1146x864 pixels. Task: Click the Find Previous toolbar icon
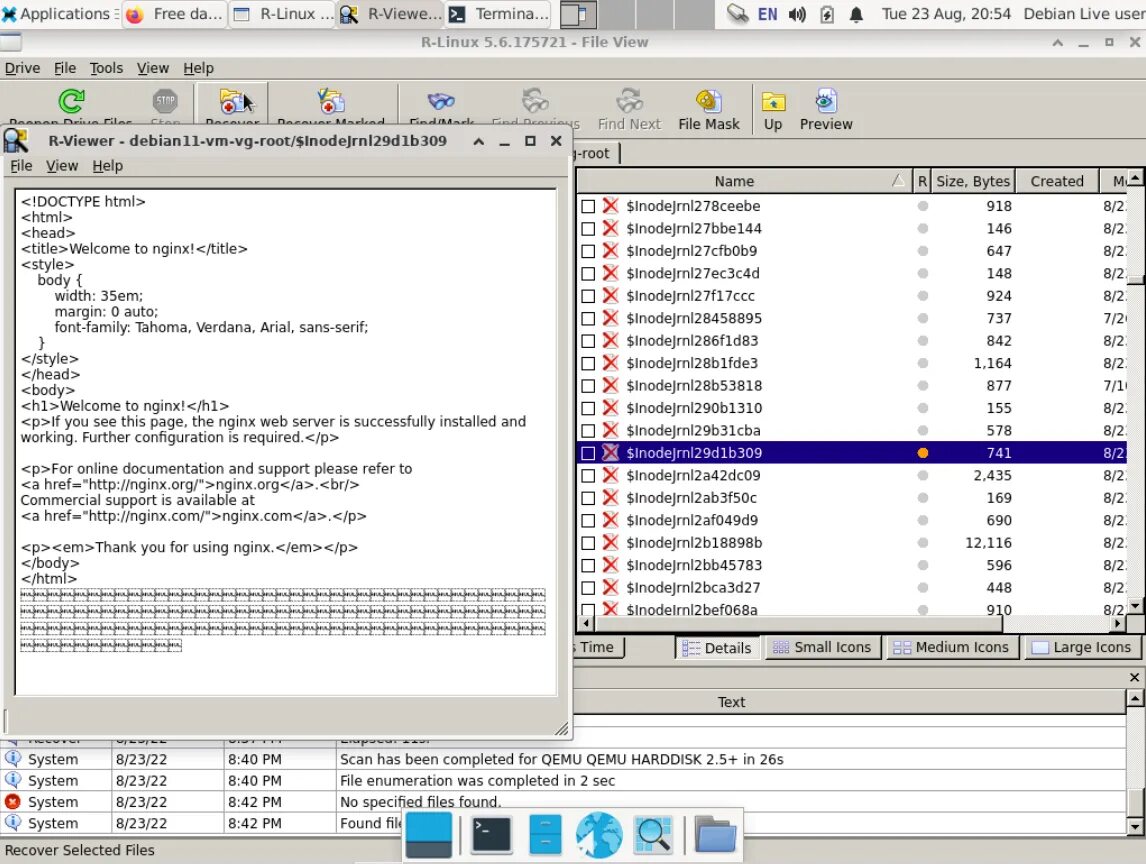point(535,102)
